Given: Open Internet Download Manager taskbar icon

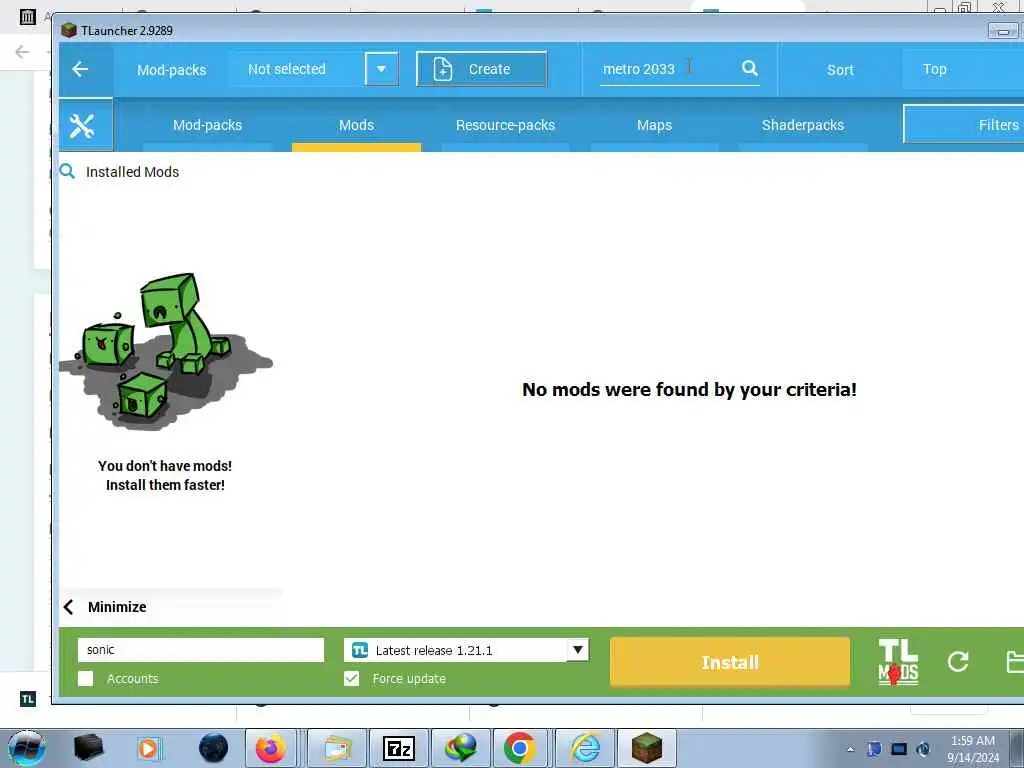Looking at the screenshot, I should point(460,748).
